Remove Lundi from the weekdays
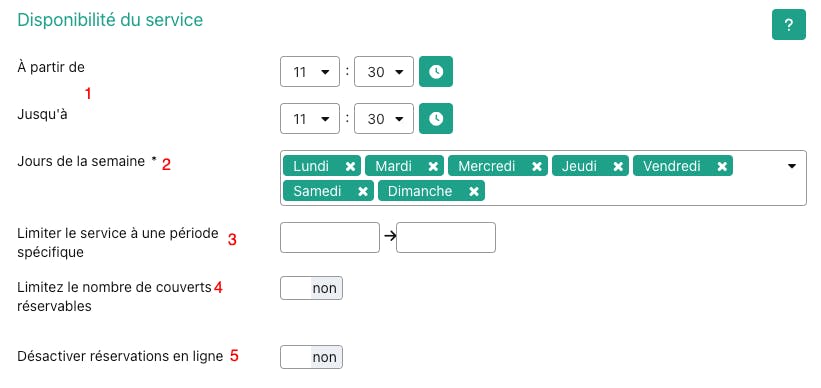 (350, 167)
